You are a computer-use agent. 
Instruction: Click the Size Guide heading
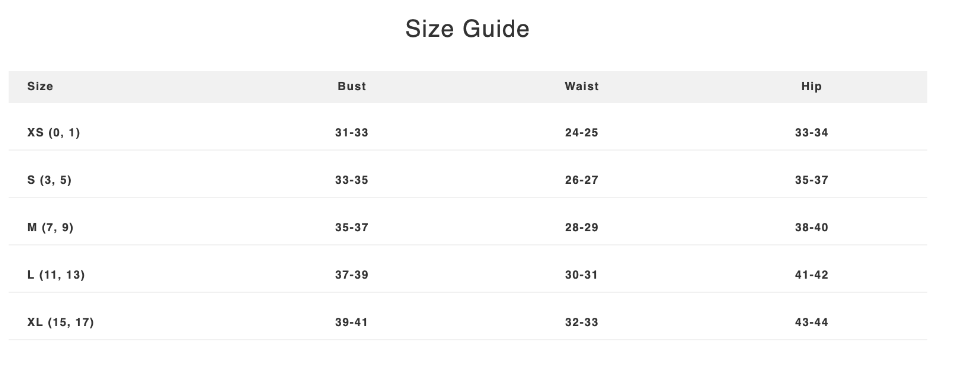[x=467, y=29]
